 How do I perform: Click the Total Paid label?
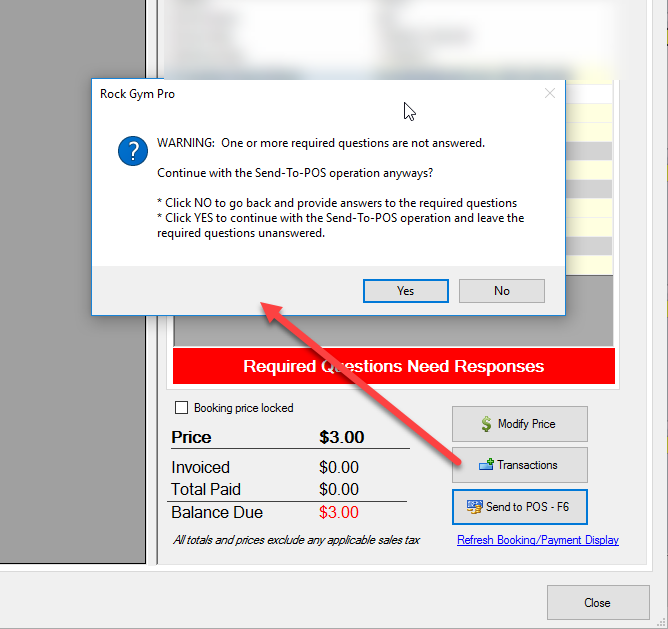[x=206, y=489]
